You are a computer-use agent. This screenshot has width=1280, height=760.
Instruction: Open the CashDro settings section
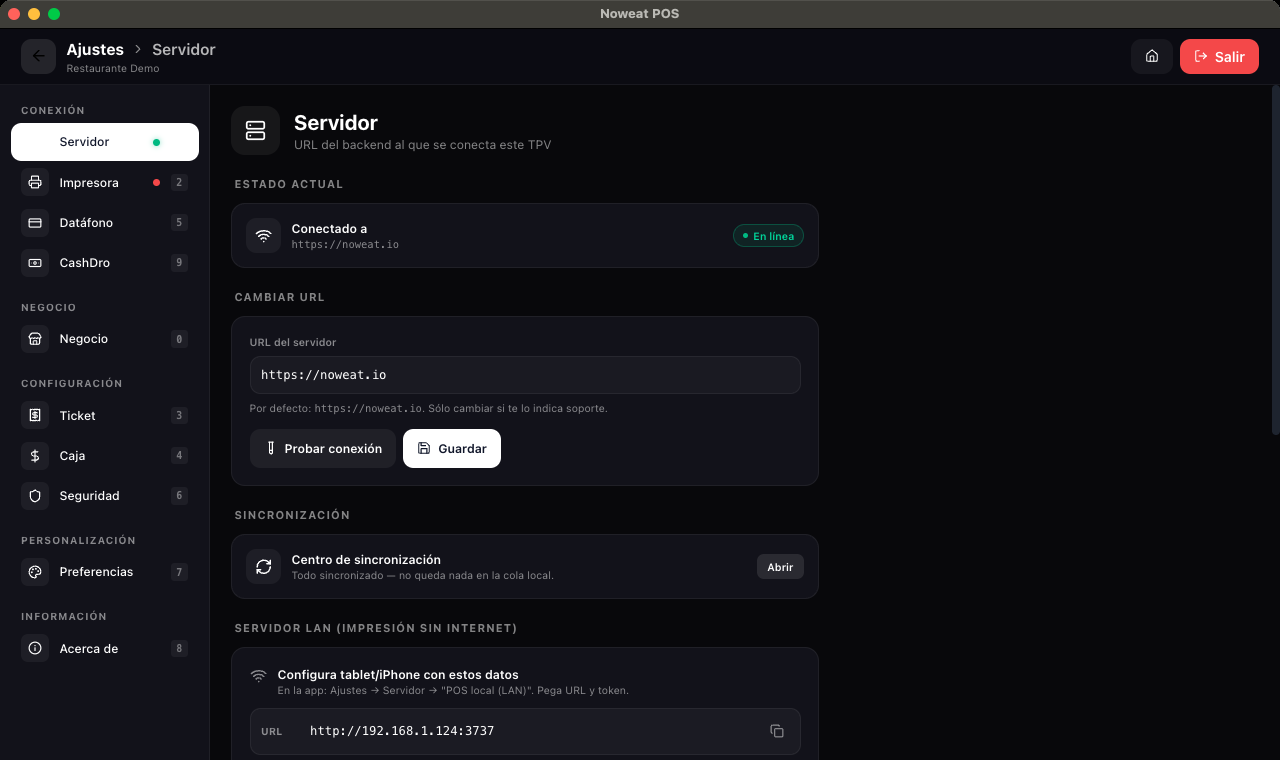click(x=105, y=262)
